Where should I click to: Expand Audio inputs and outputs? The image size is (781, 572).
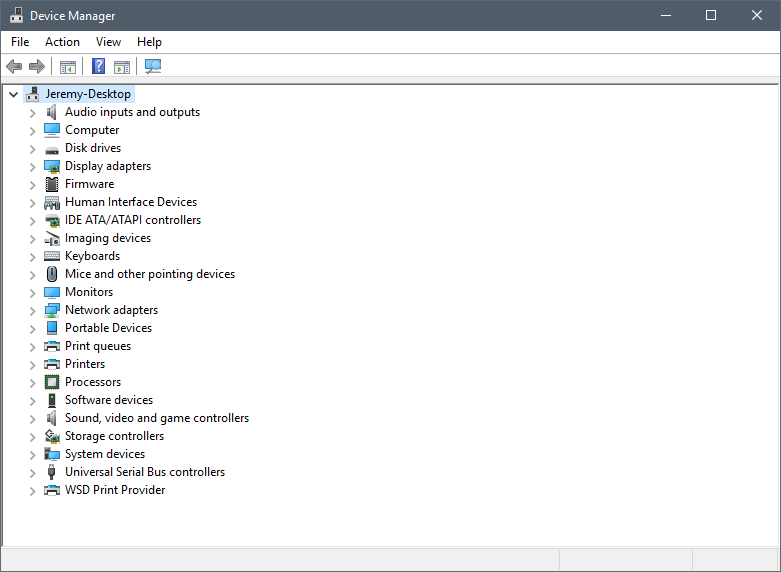32,113
